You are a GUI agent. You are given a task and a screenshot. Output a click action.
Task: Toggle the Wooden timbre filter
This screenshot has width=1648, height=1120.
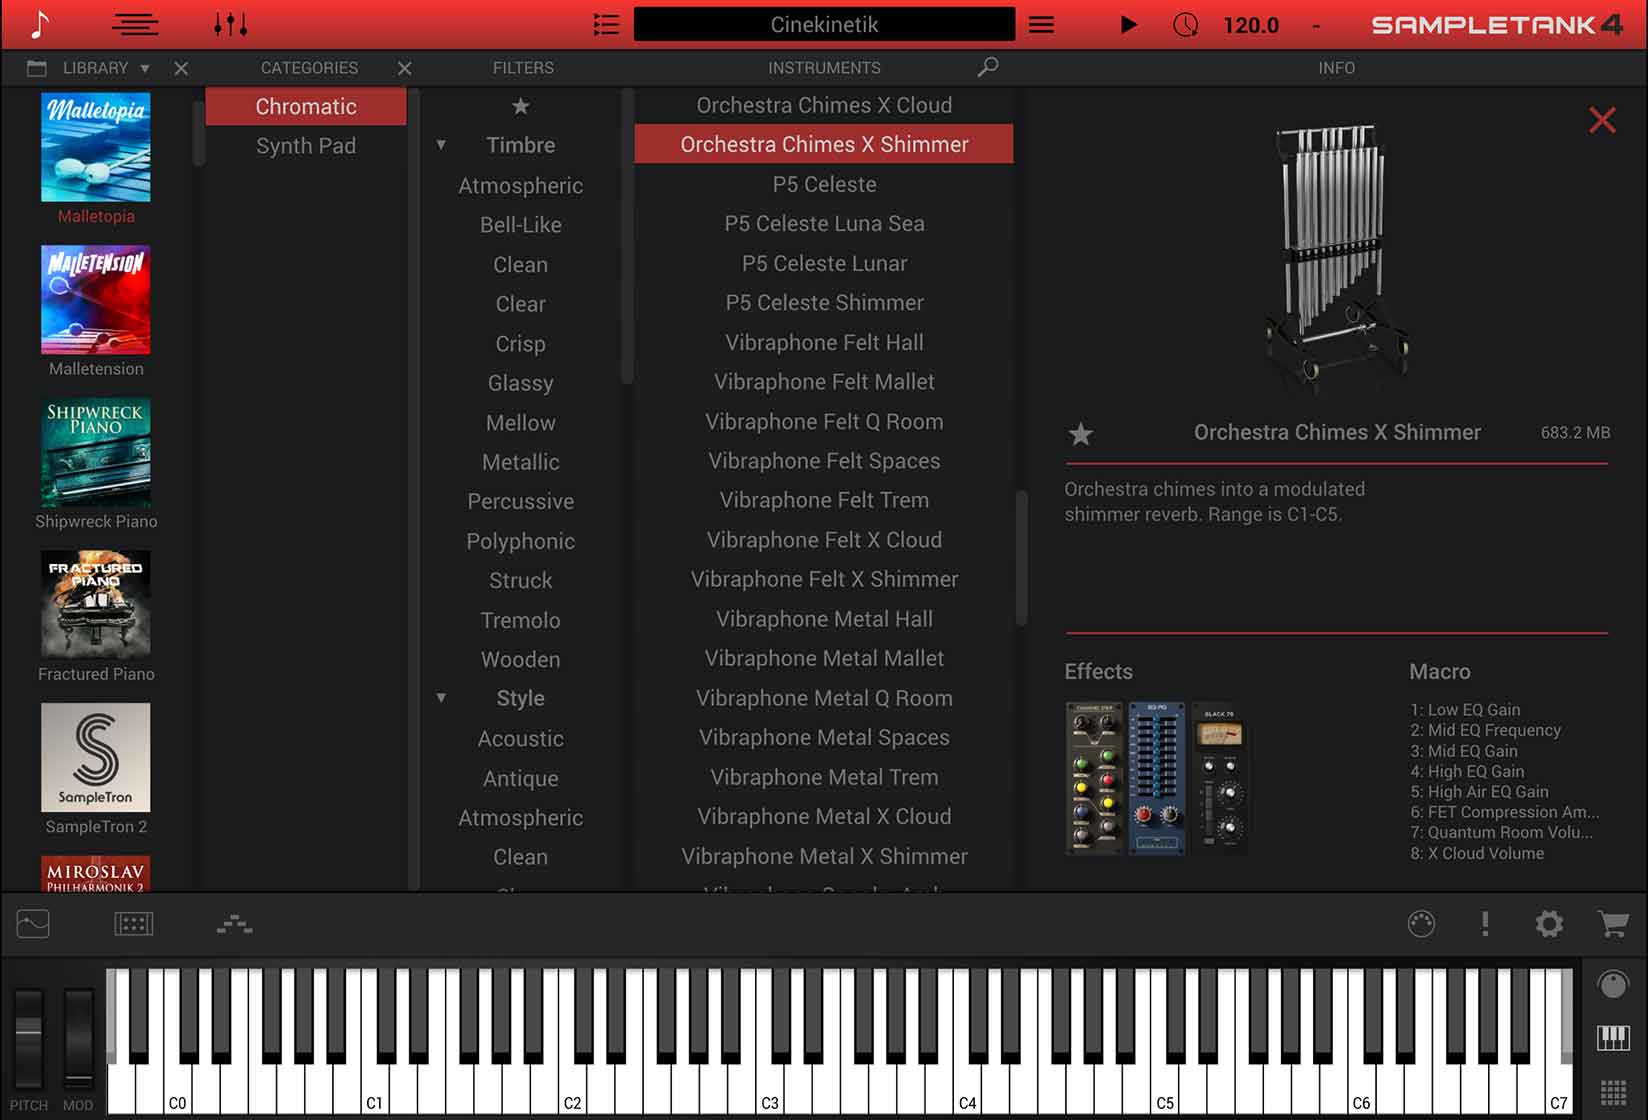pos(520,659)
